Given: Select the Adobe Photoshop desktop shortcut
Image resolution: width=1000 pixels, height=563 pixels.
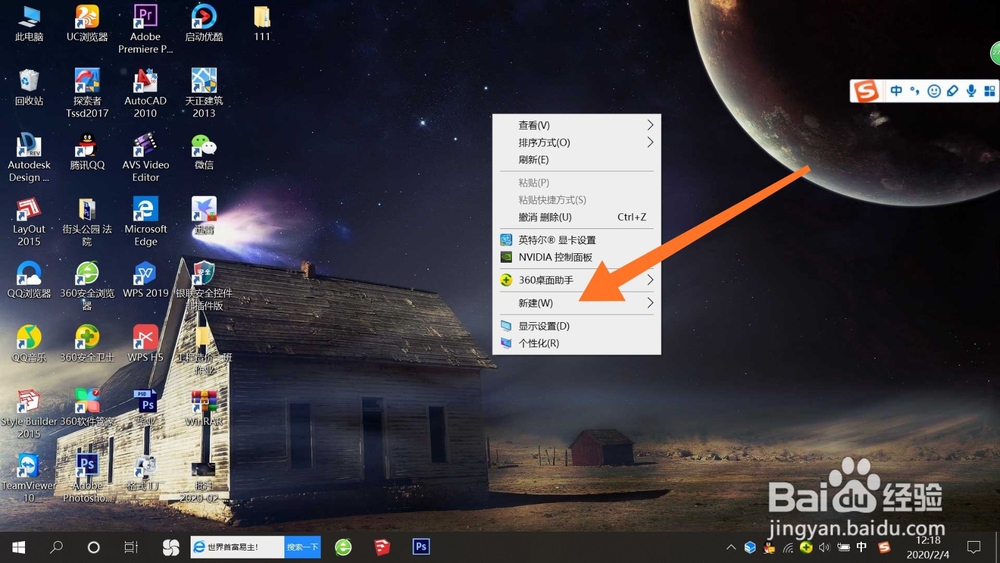Looking at the screenshot, I should tap(87, 479).
